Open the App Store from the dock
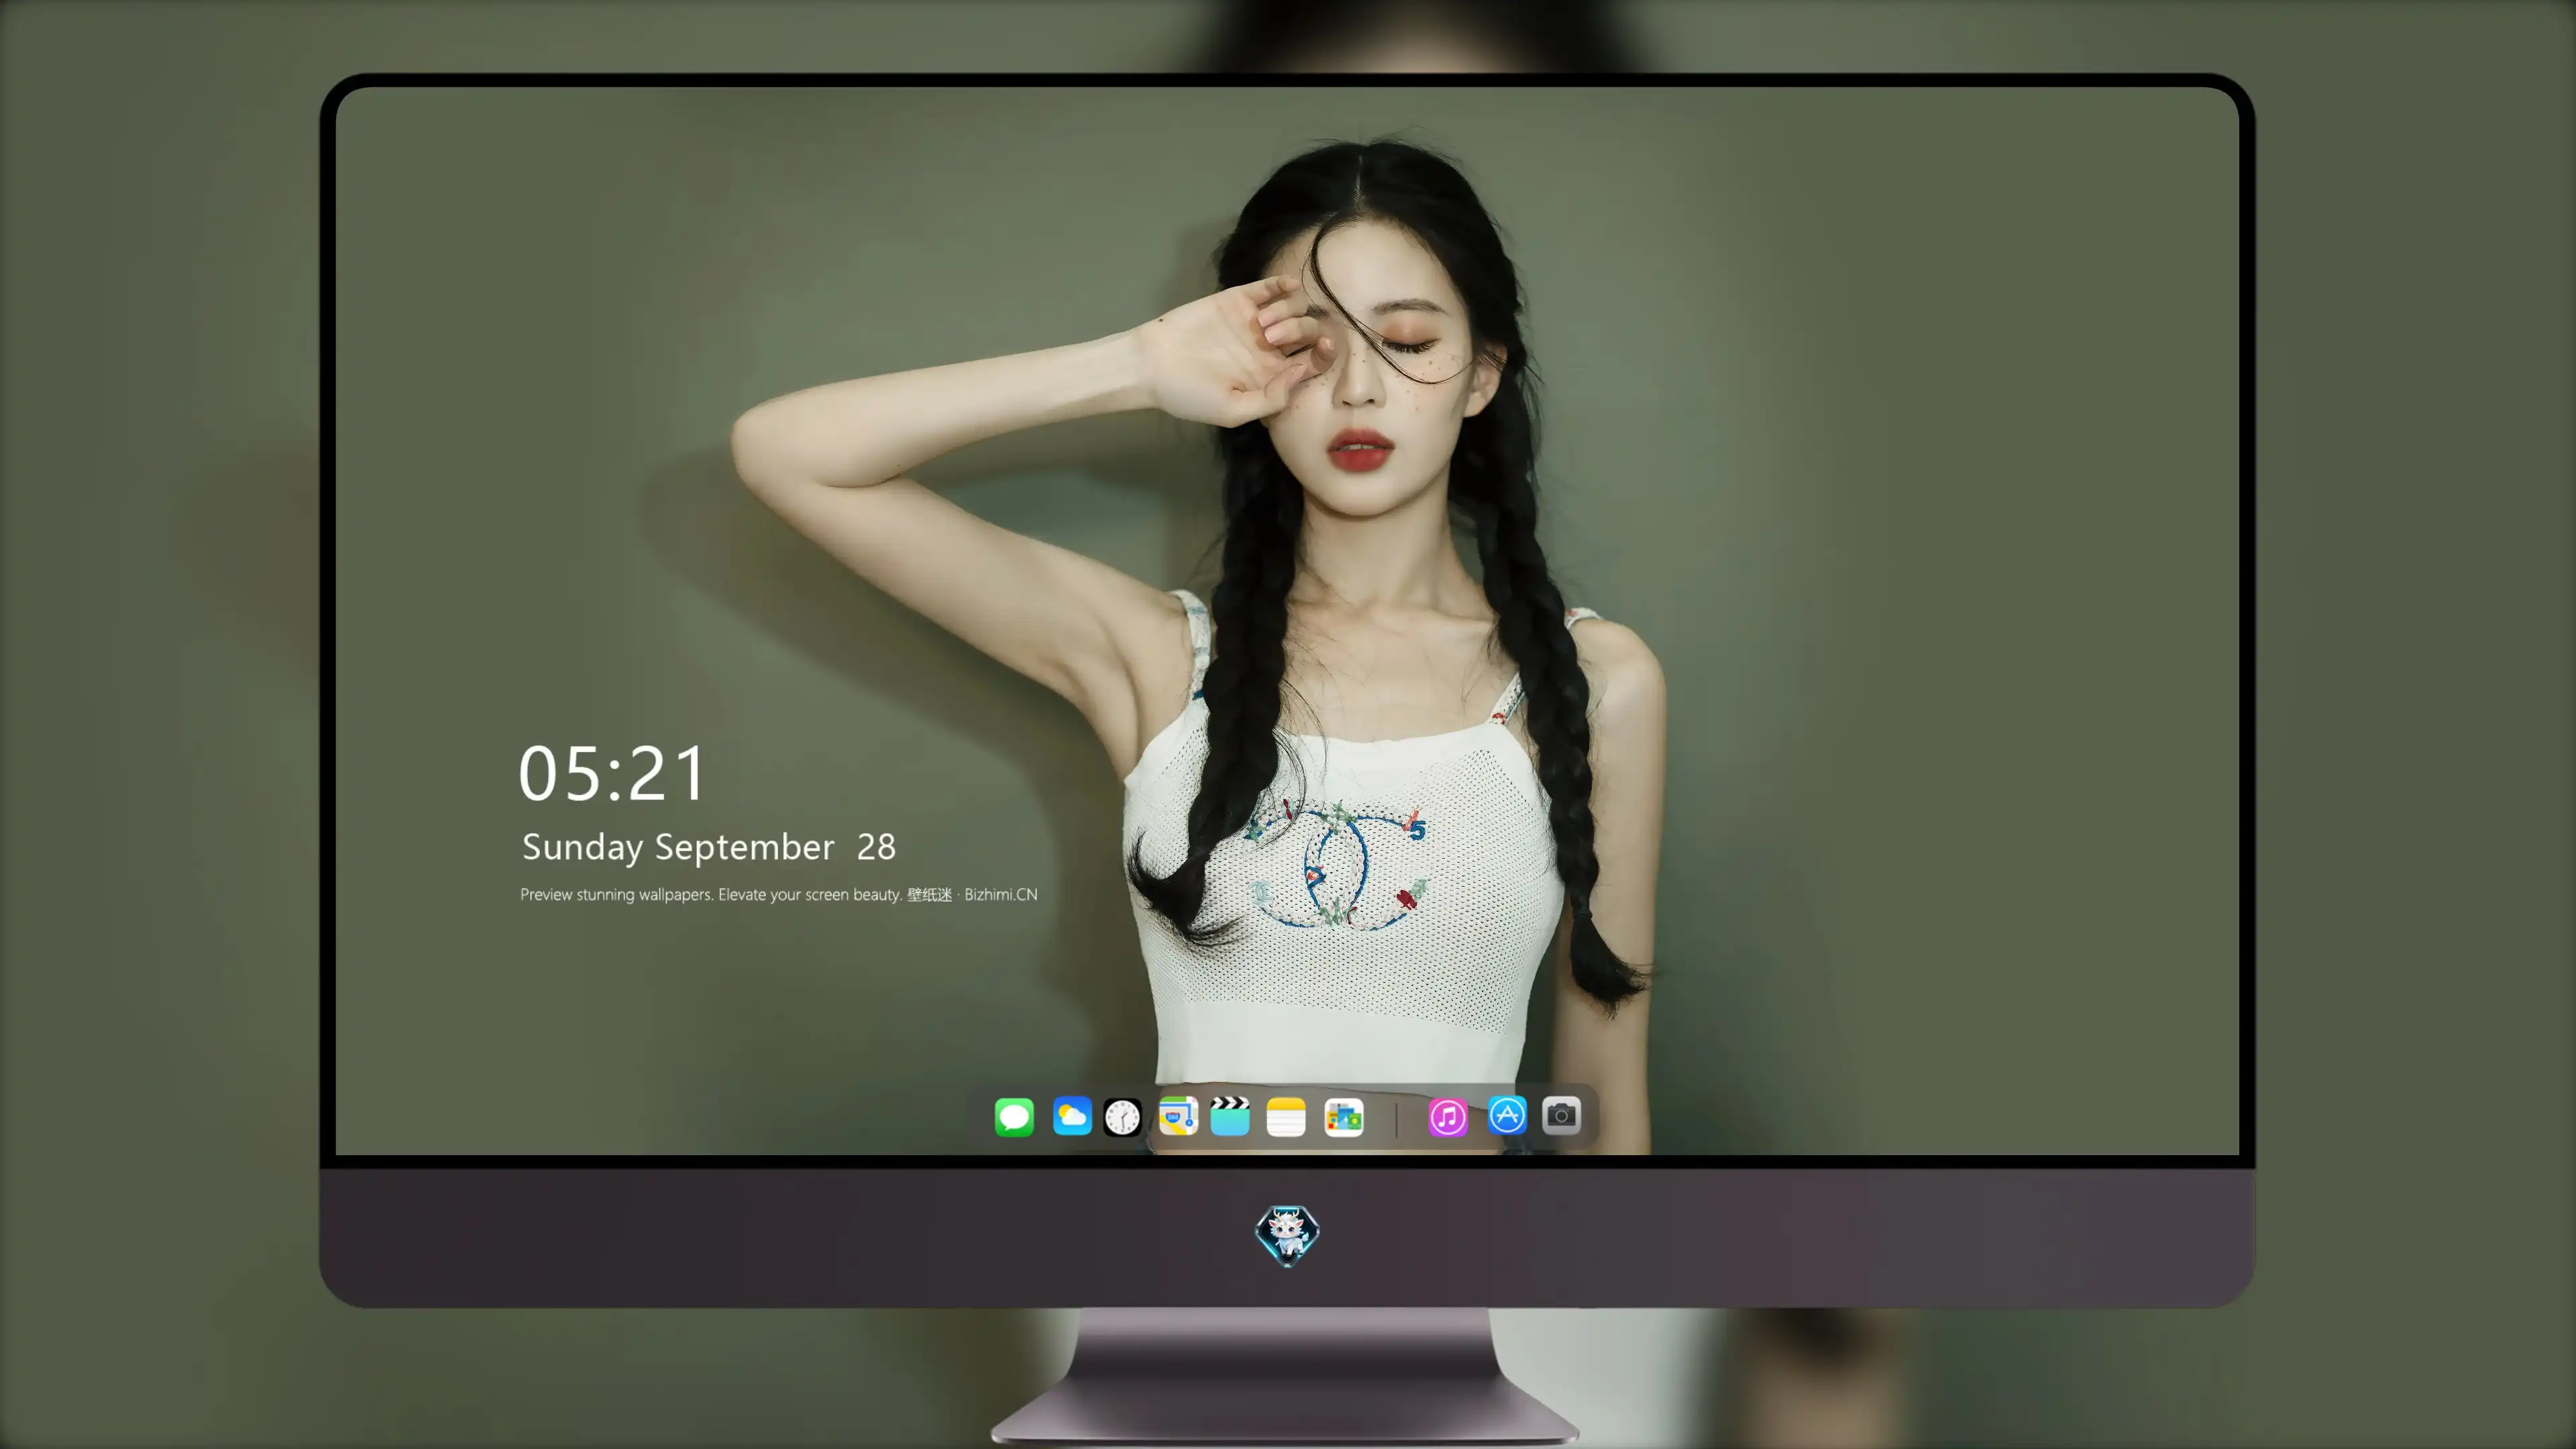Viewport: 2576px width, 1449px height. click(1507, 1115)
